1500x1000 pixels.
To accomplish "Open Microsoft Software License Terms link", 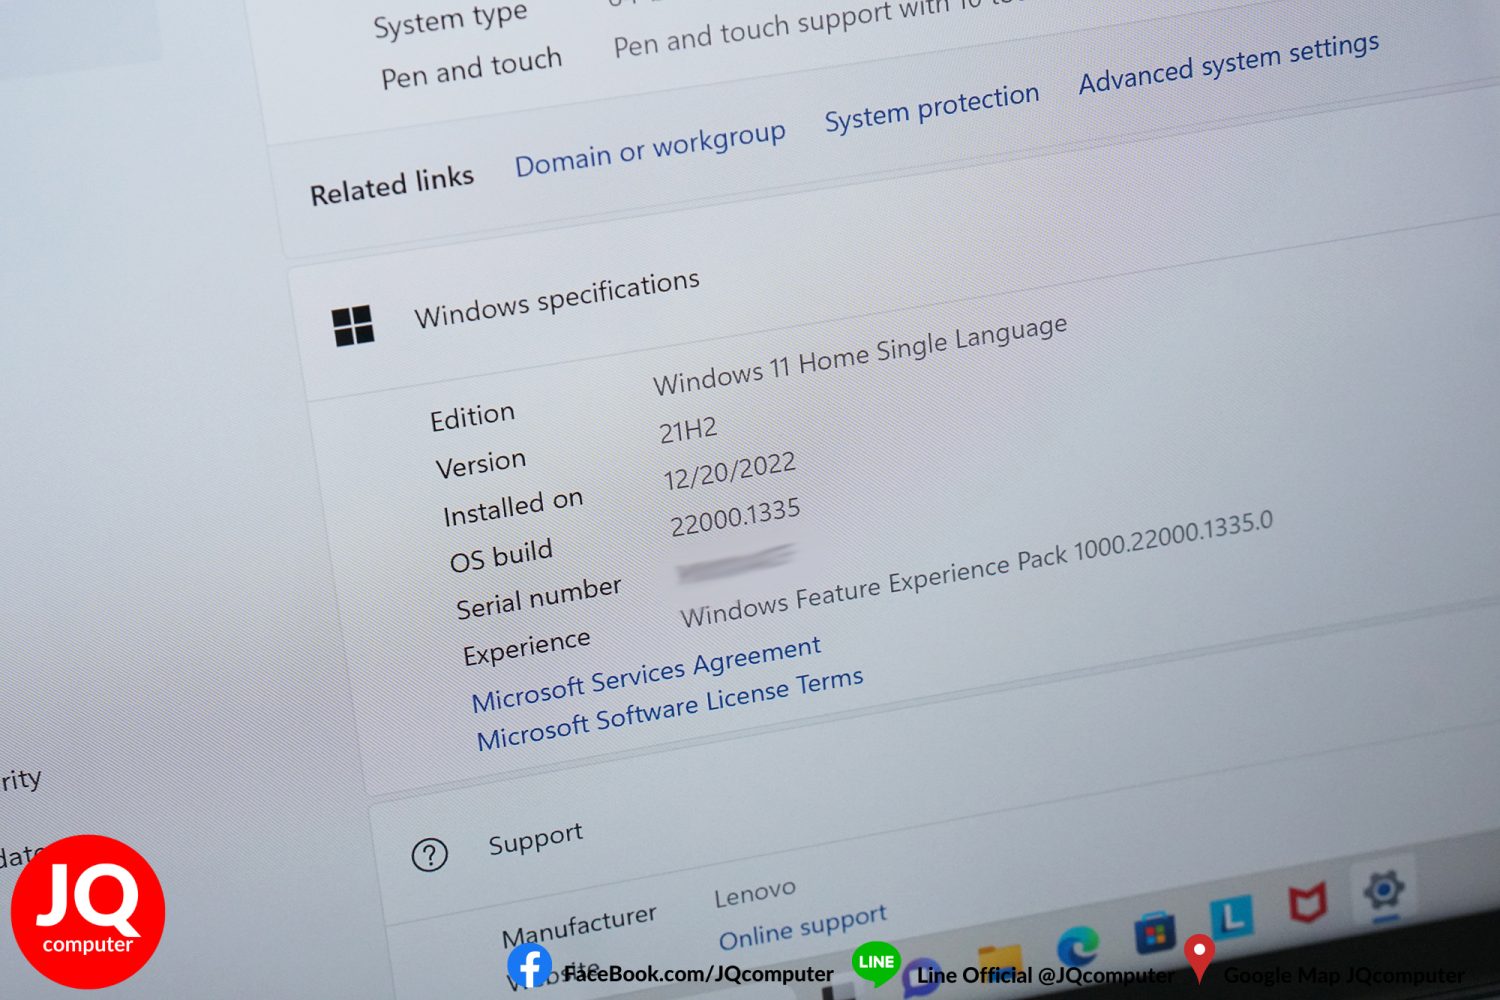I will click(670, 710).
